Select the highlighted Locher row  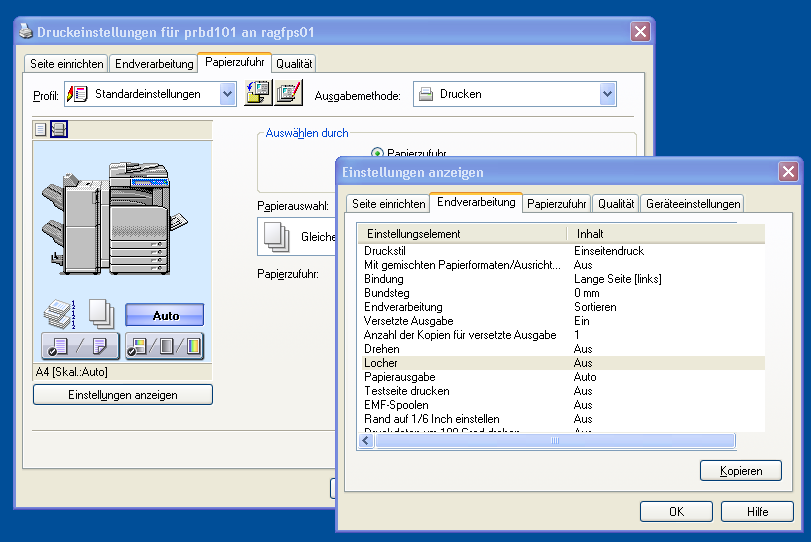click(x=561, y=363)
